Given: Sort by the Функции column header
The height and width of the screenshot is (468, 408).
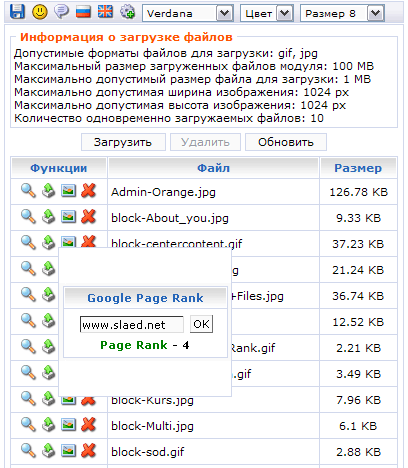Looking at the screenshot, I should pyautogui.click(x=59, y=168).
